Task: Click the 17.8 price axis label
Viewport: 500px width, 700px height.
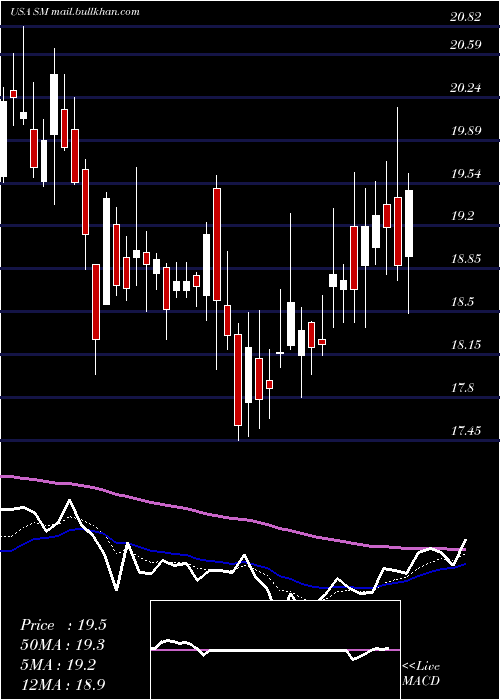Action: (x=462, y=388)
